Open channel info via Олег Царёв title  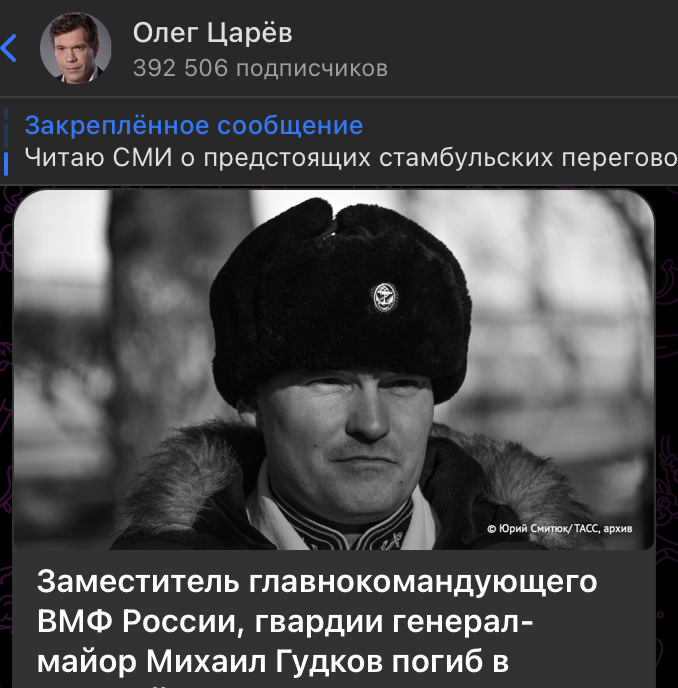(x=213, y=33)
